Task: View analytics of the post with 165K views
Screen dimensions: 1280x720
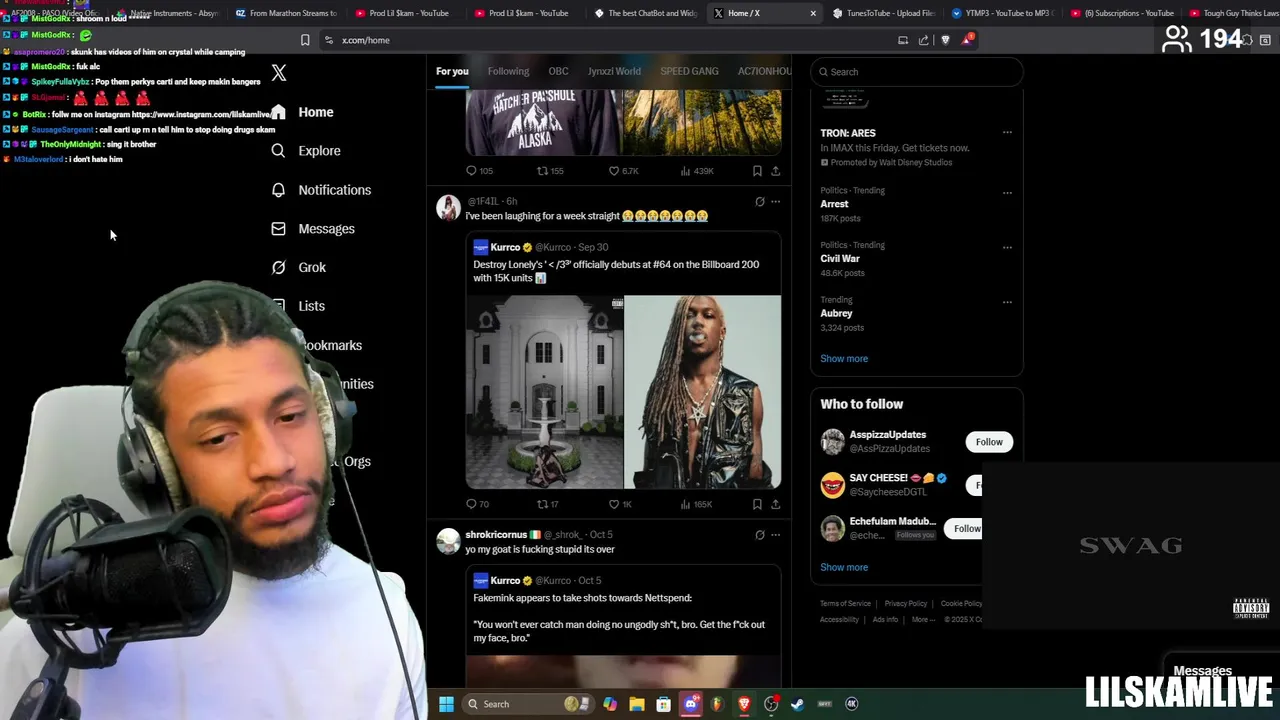Action: [x=697, y=504]
